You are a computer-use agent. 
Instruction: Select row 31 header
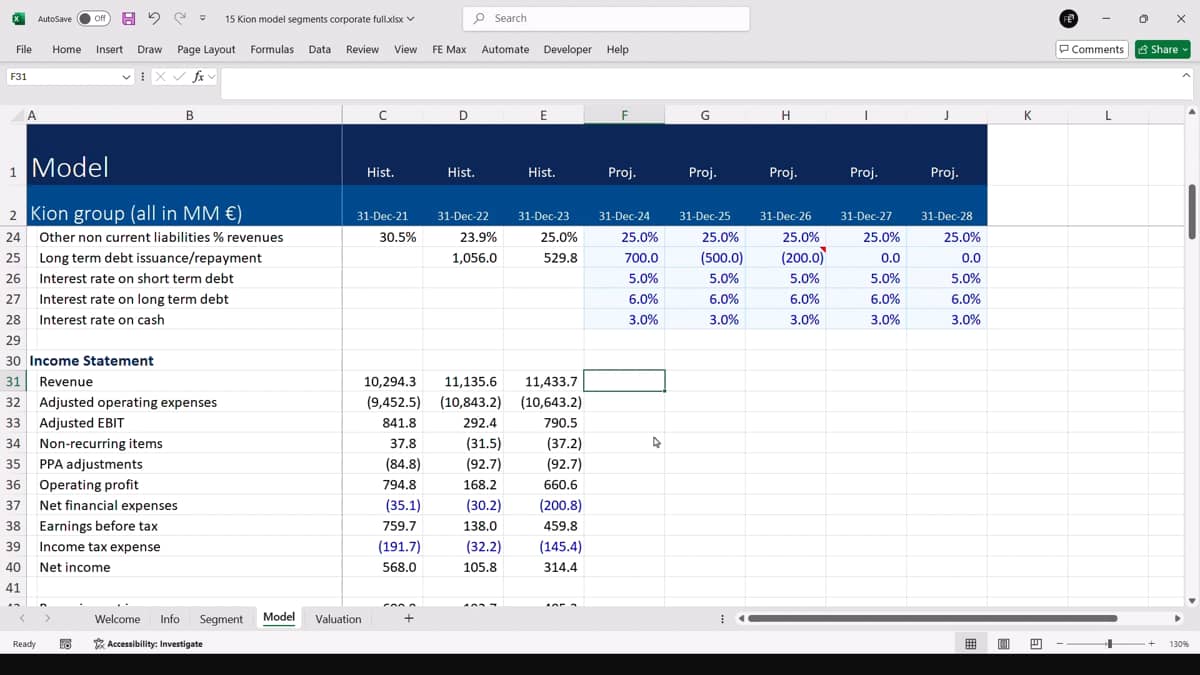coord(13,381)
